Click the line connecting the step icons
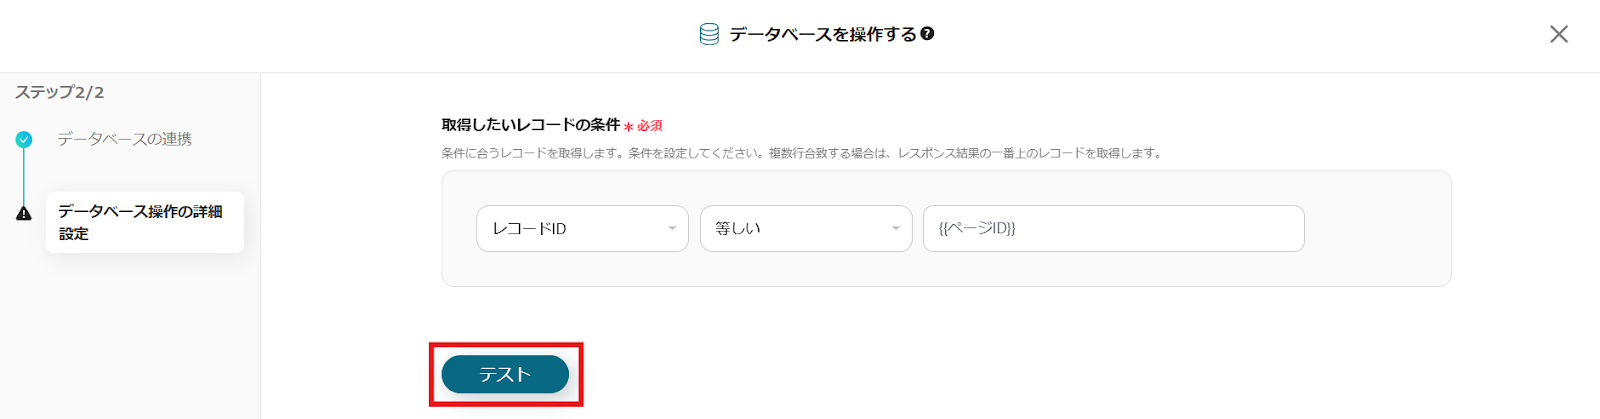The width and height of the screenshot is (1600, 419). pyautogui.click(x=24, y=177)
